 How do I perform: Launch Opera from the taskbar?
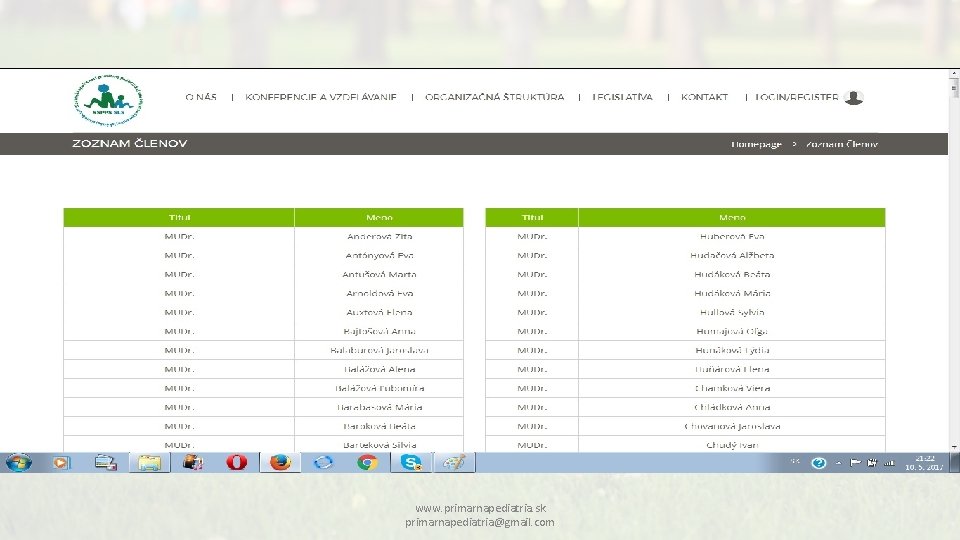[x=236, y=462]
